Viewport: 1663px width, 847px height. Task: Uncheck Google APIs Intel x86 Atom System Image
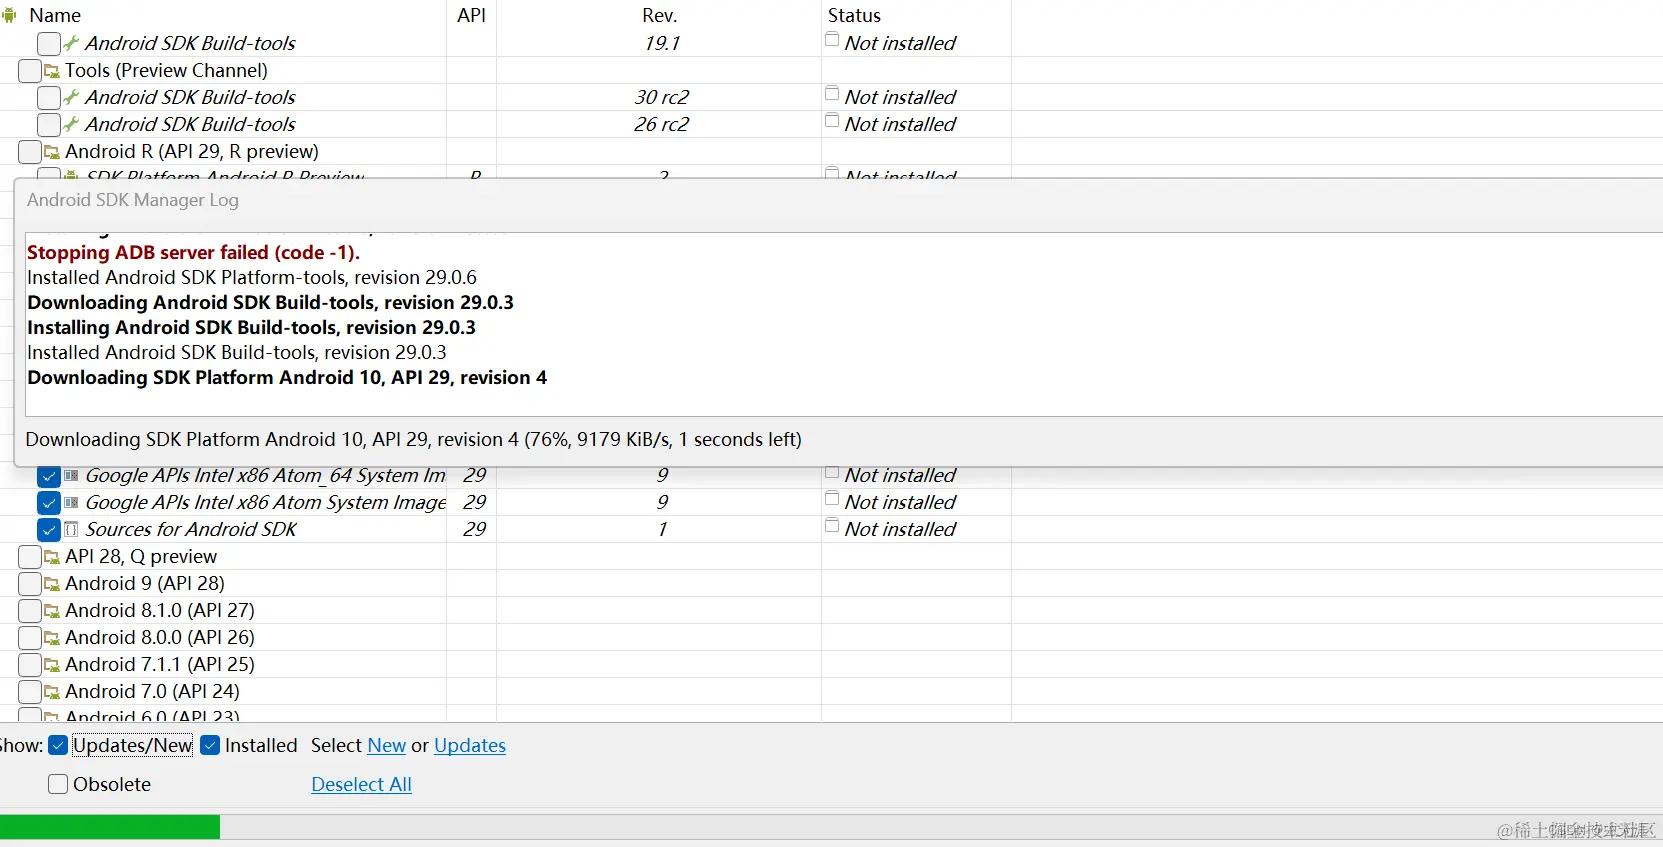(x=48, y=502)
